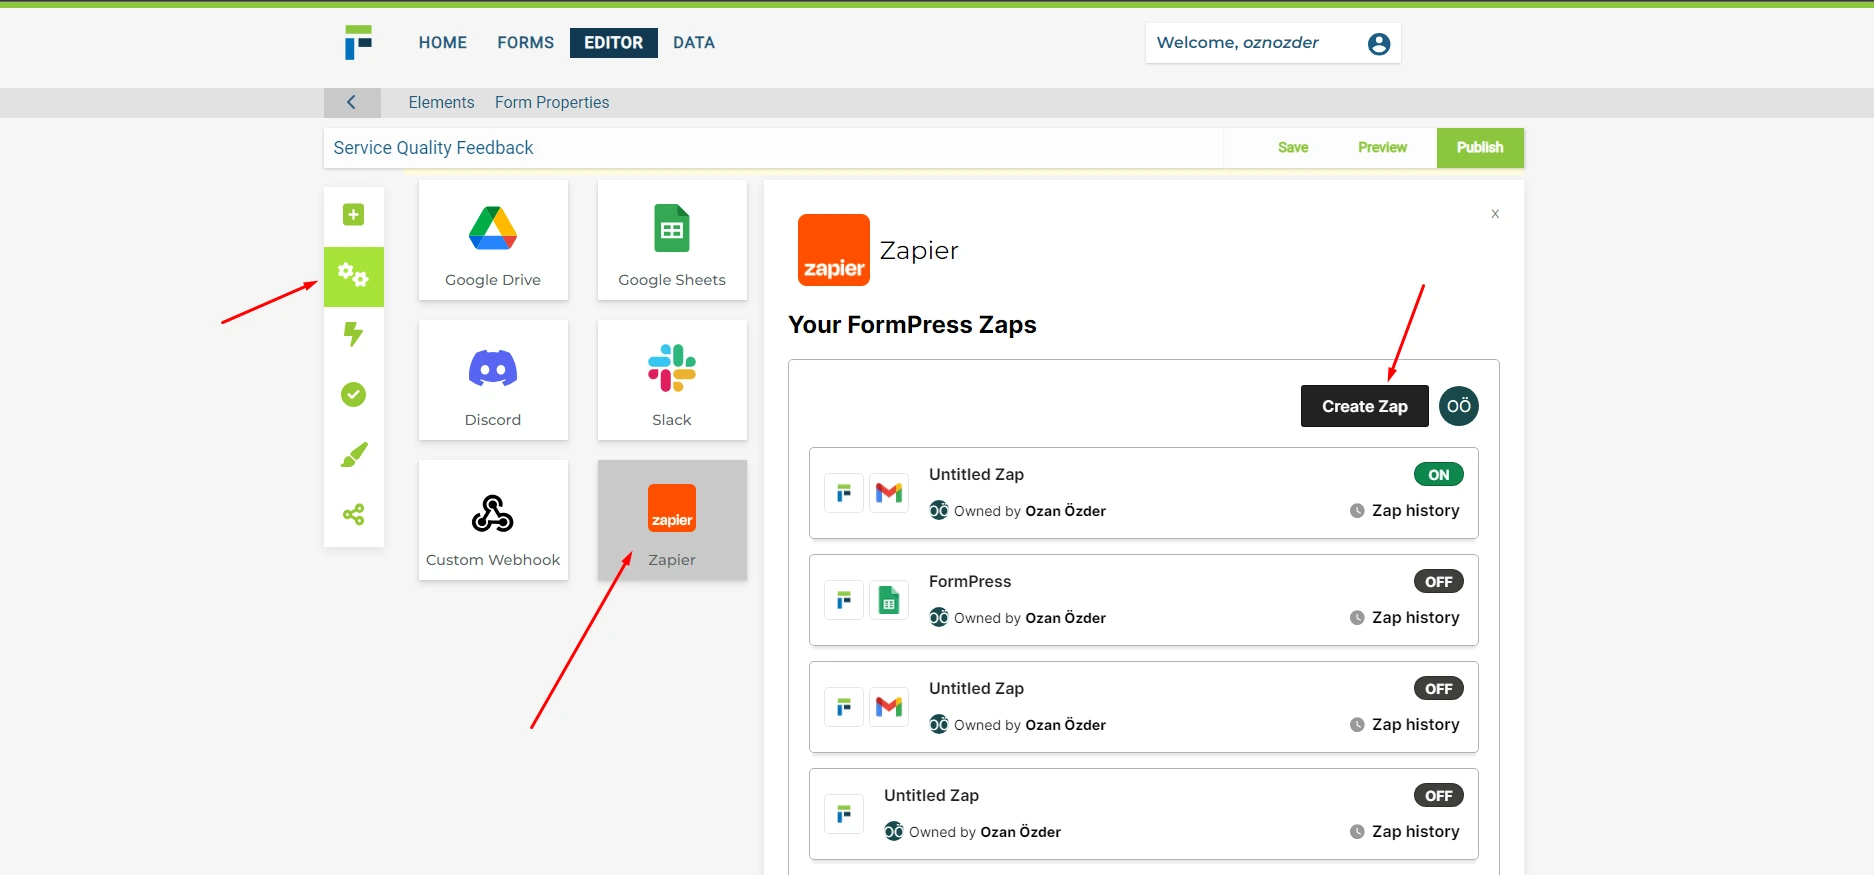Switch to the Form Properties tab
Image resolution: width=1874 pixels, height=875 pixels.
click(552, 102)
